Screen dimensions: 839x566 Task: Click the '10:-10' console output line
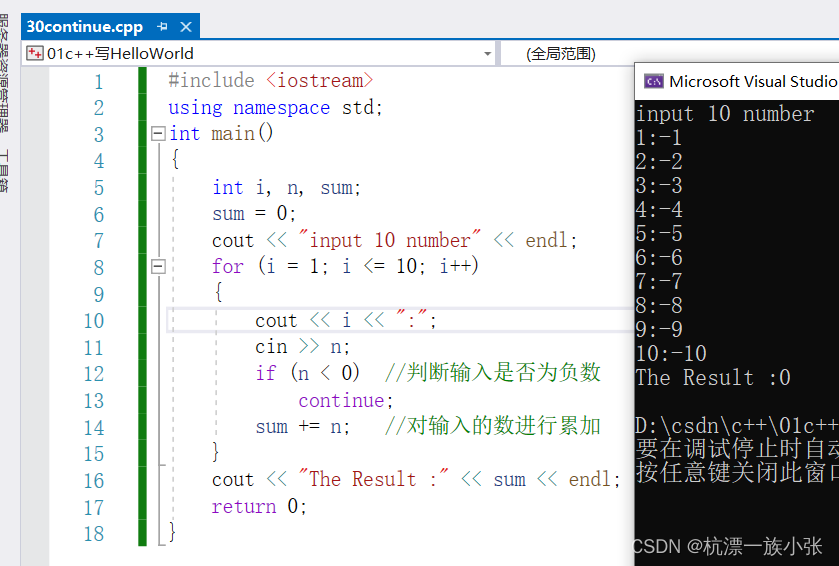coord(671,354)
